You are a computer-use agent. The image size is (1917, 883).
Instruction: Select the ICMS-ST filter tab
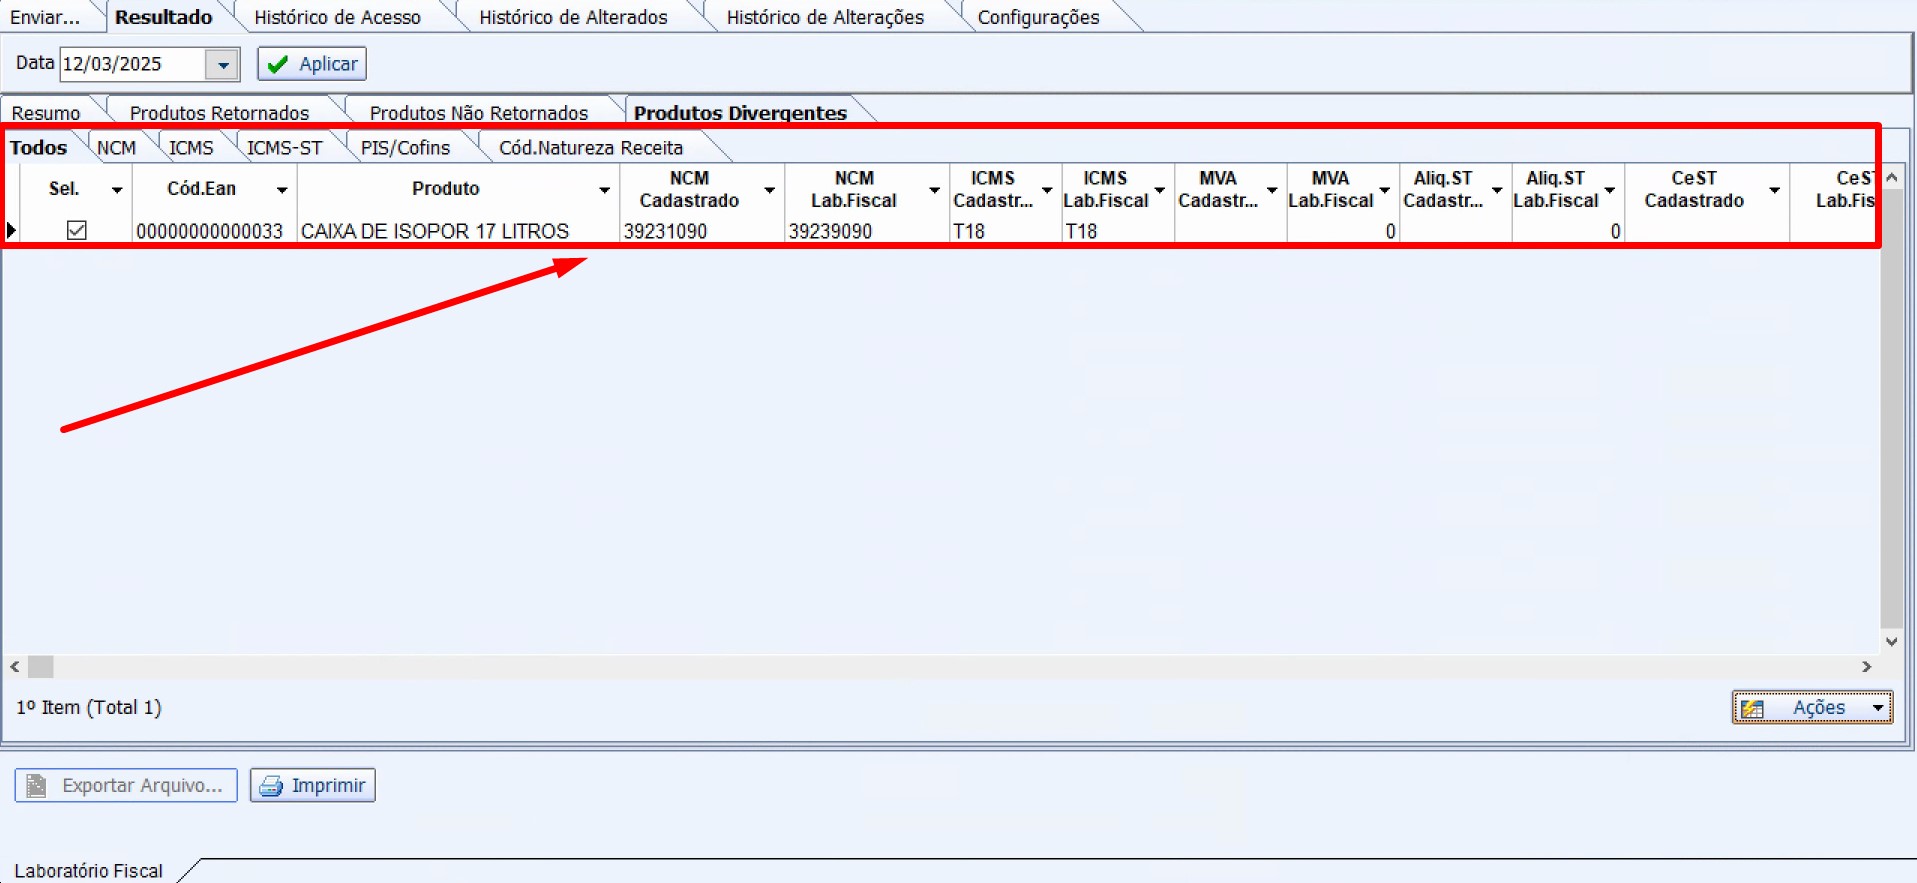[284, 148]
